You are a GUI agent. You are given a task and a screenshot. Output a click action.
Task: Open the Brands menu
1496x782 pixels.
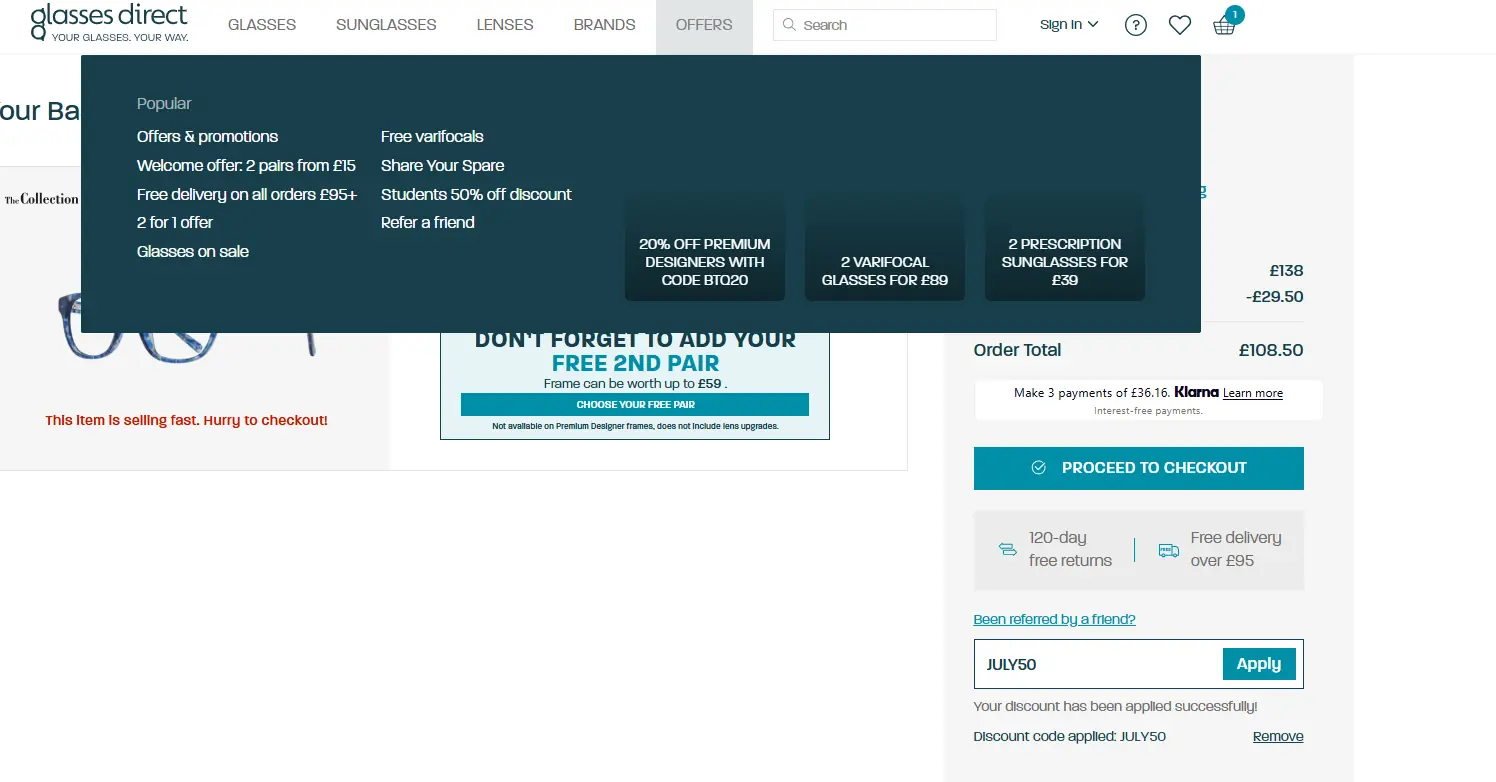tap(604, 25)
